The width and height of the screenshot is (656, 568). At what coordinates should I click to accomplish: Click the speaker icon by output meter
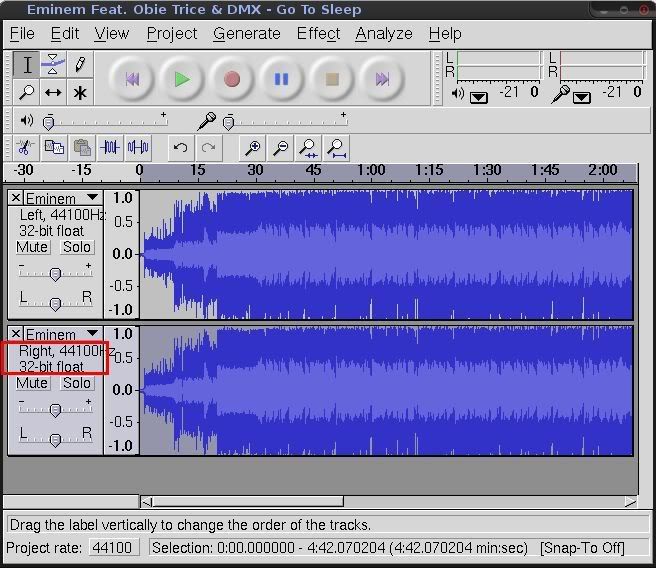458,93
